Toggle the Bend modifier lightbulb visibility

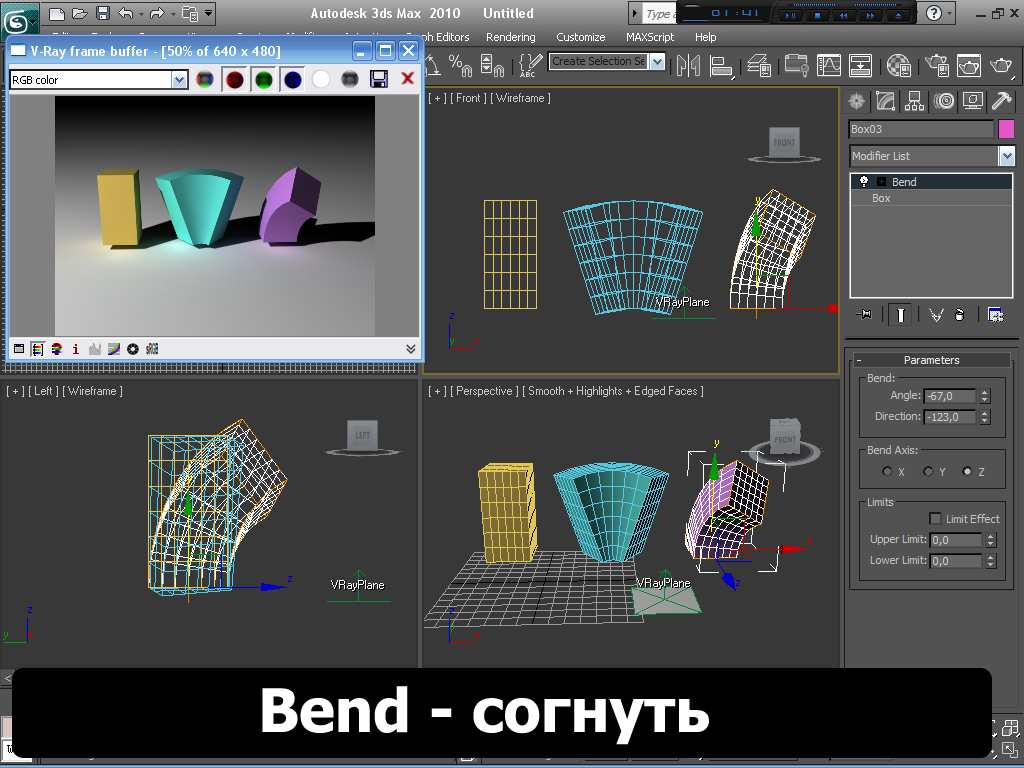pyautogui.click(x=864, y=182)
